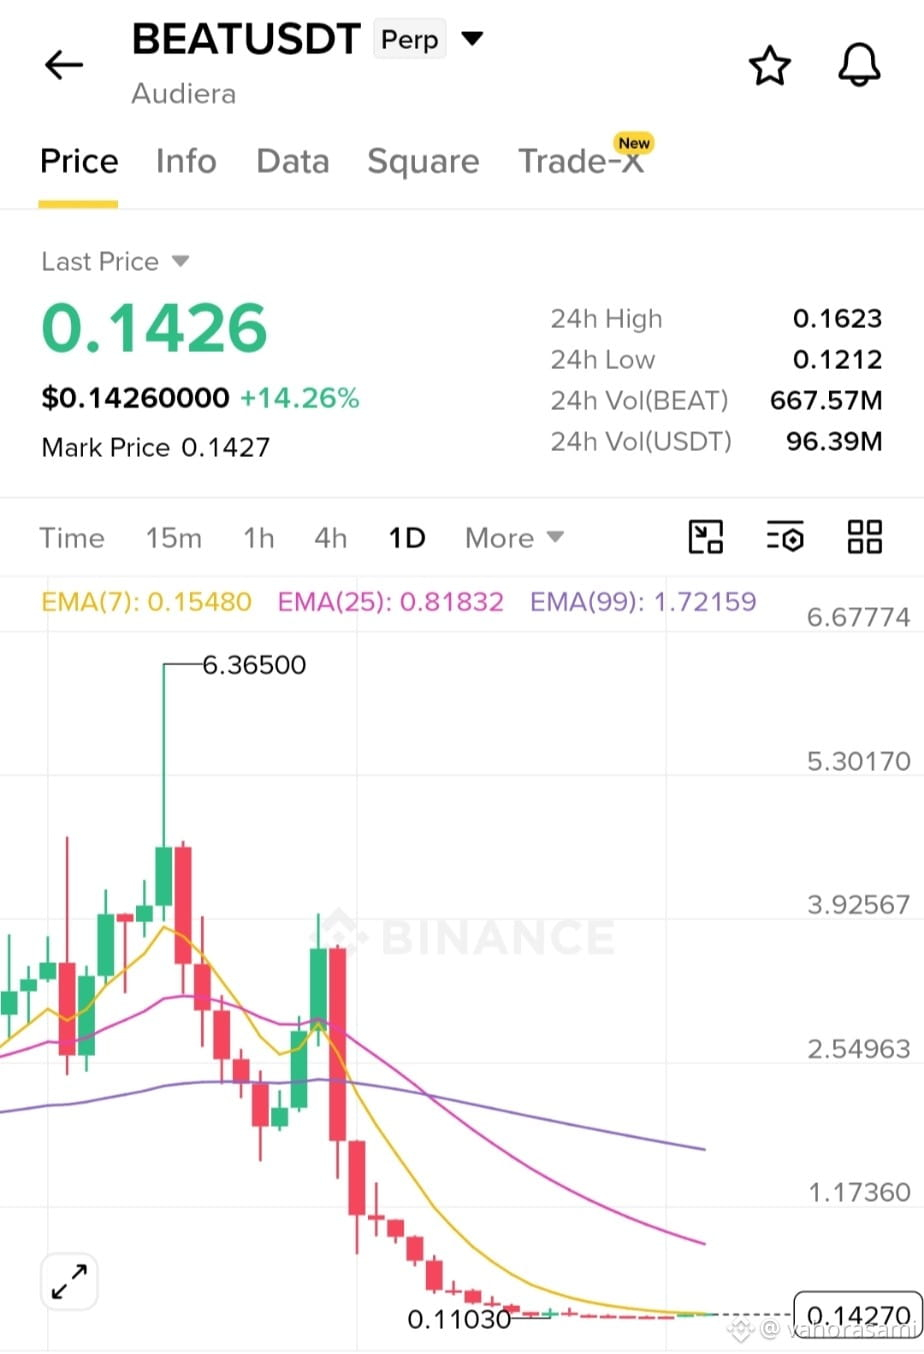
Task: Tap the back arrow icon
Action: pyautogui.click(x=64, y=65)
